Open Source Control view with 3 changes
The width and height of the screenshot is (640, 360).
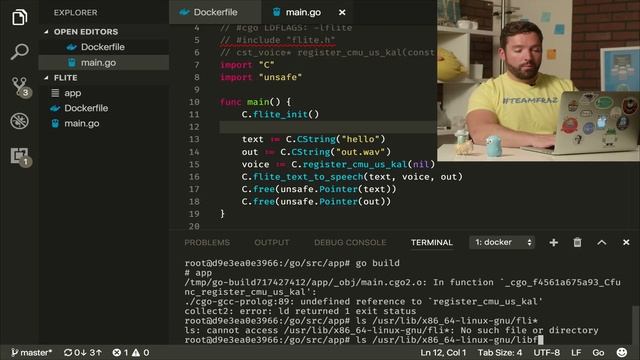[x=20, y=87]
